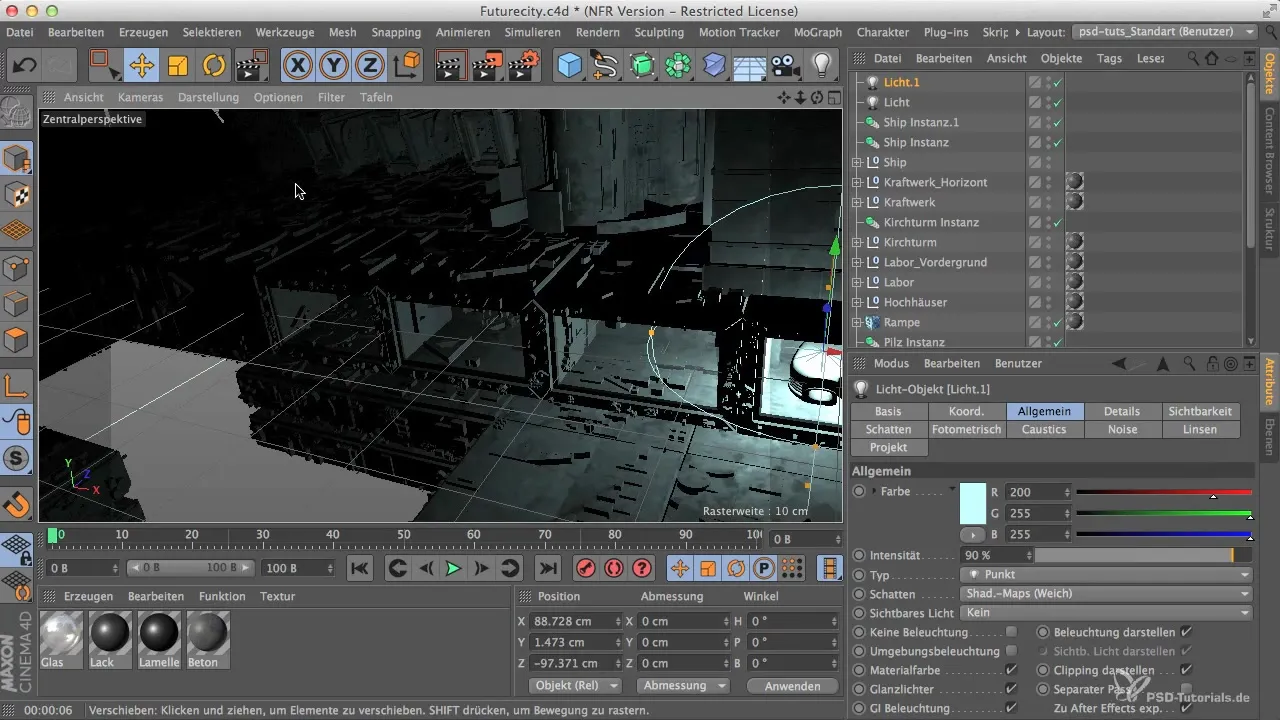Screen dimensions: 1280x720
Task: Open the Mesh menu
Action: click(342, 32)
